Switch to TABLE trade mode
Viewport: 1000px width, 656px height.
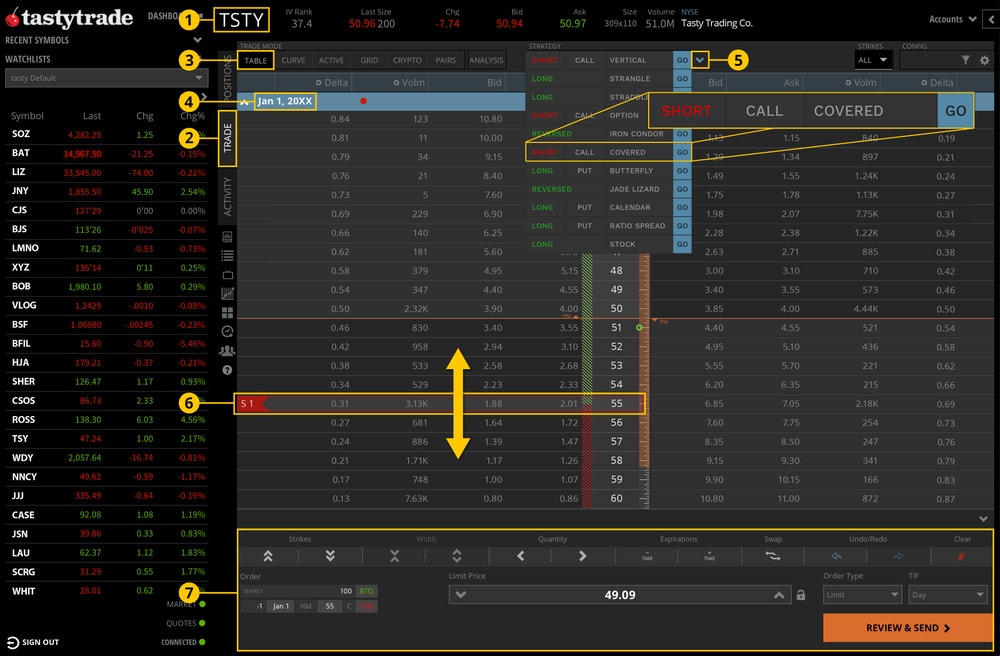pos(256,61)
